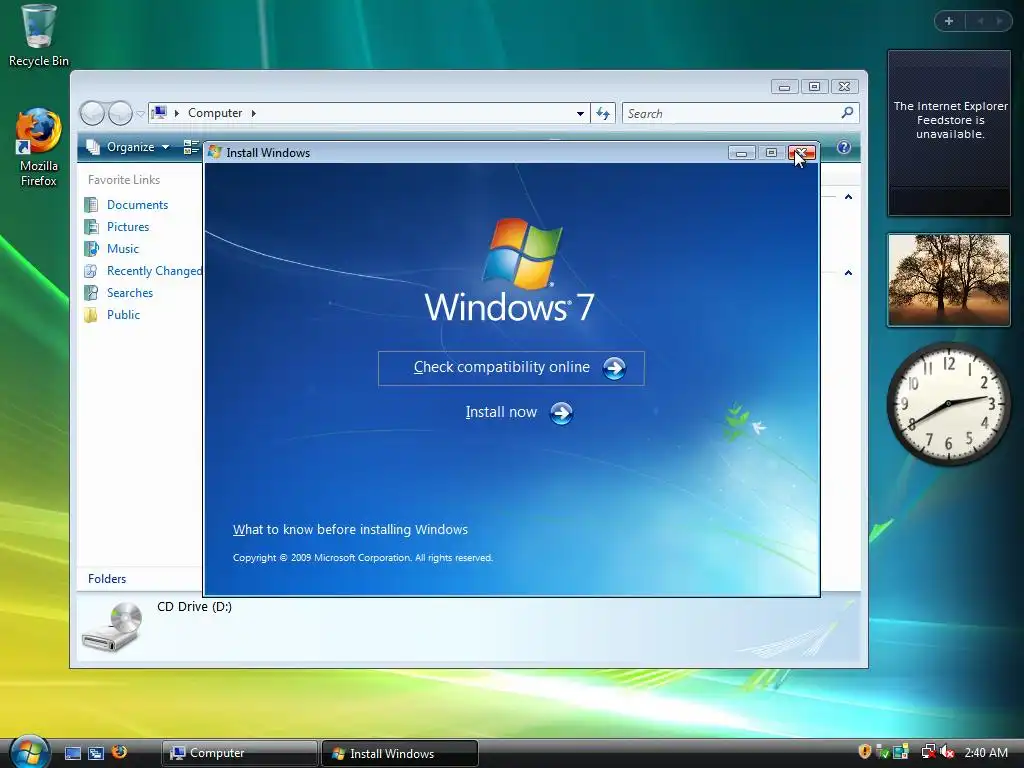The image size is (1024, 768).
Task: Click the 2:40 AM taskbar clock
Action: pyautogui.click(x=986, y=752)
